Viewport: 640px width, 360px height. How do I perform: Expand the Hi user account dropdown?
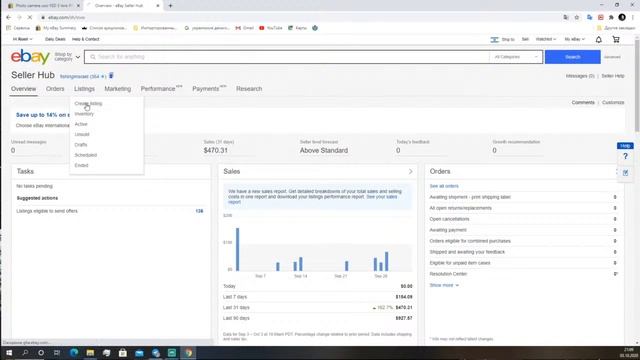tap(22, 39)
